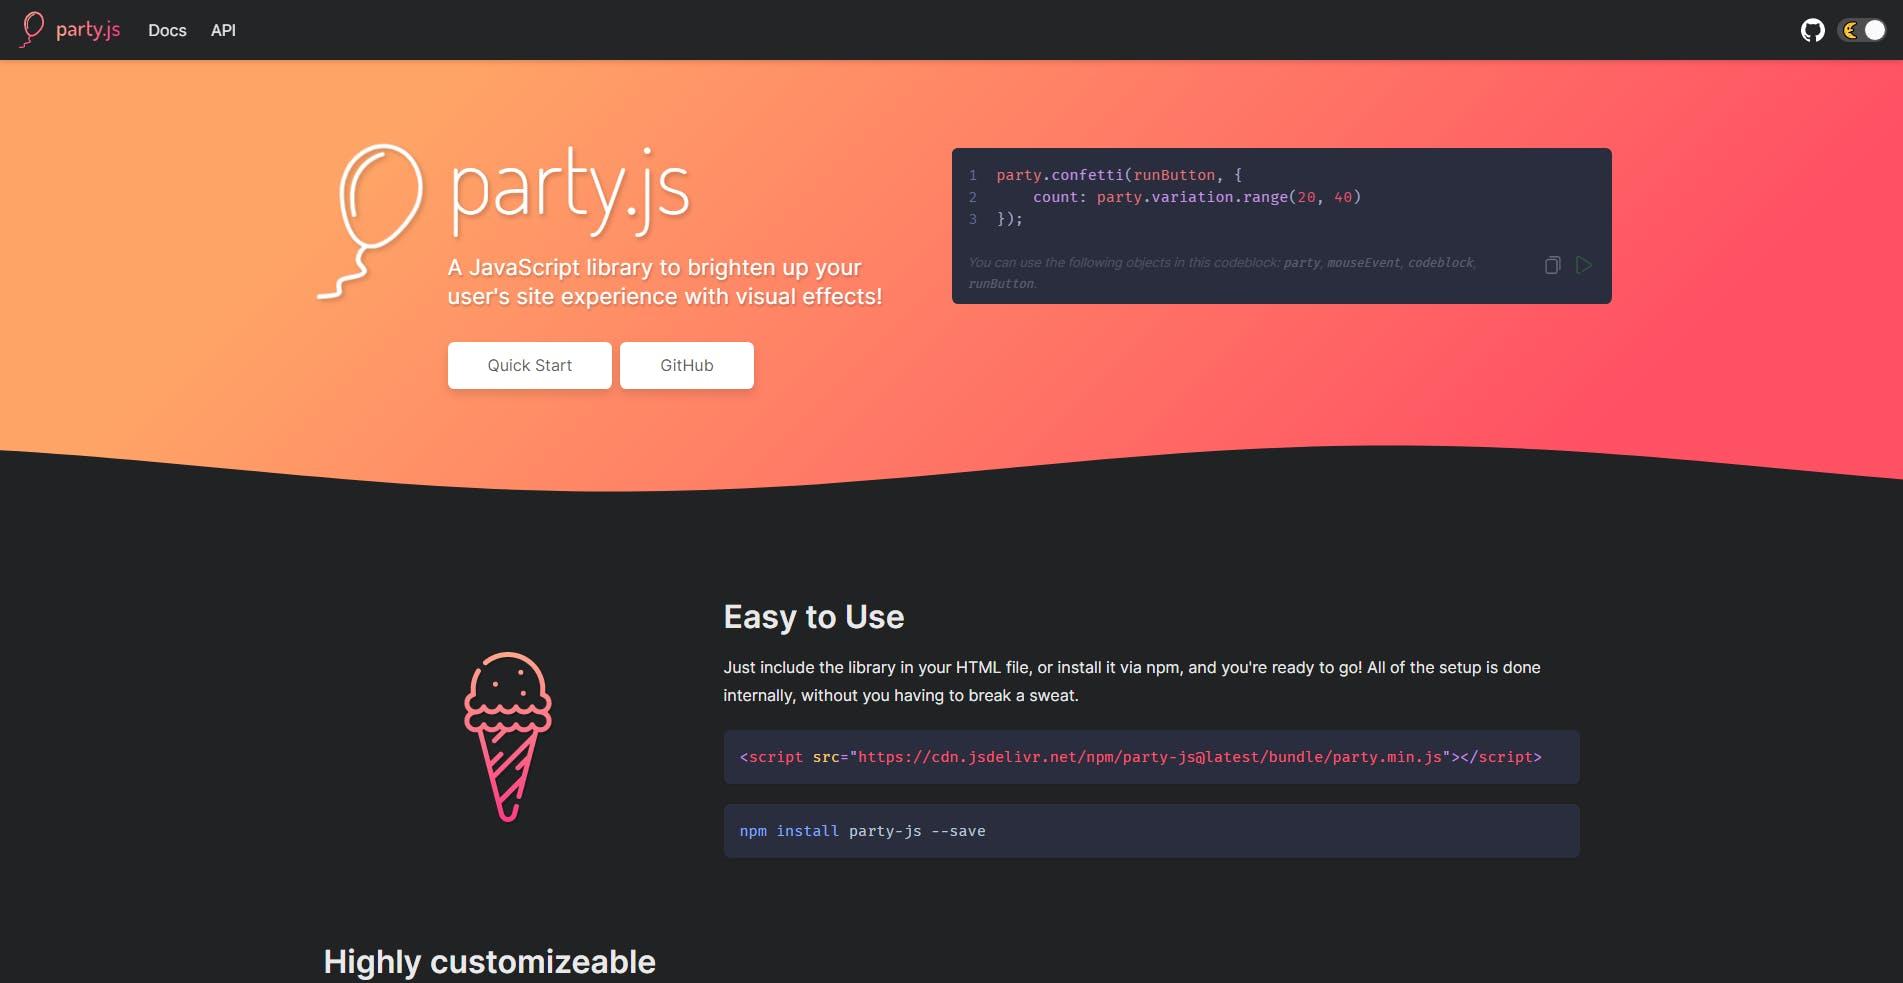Open GitHub via the octocat icon

click(1813, 29)
